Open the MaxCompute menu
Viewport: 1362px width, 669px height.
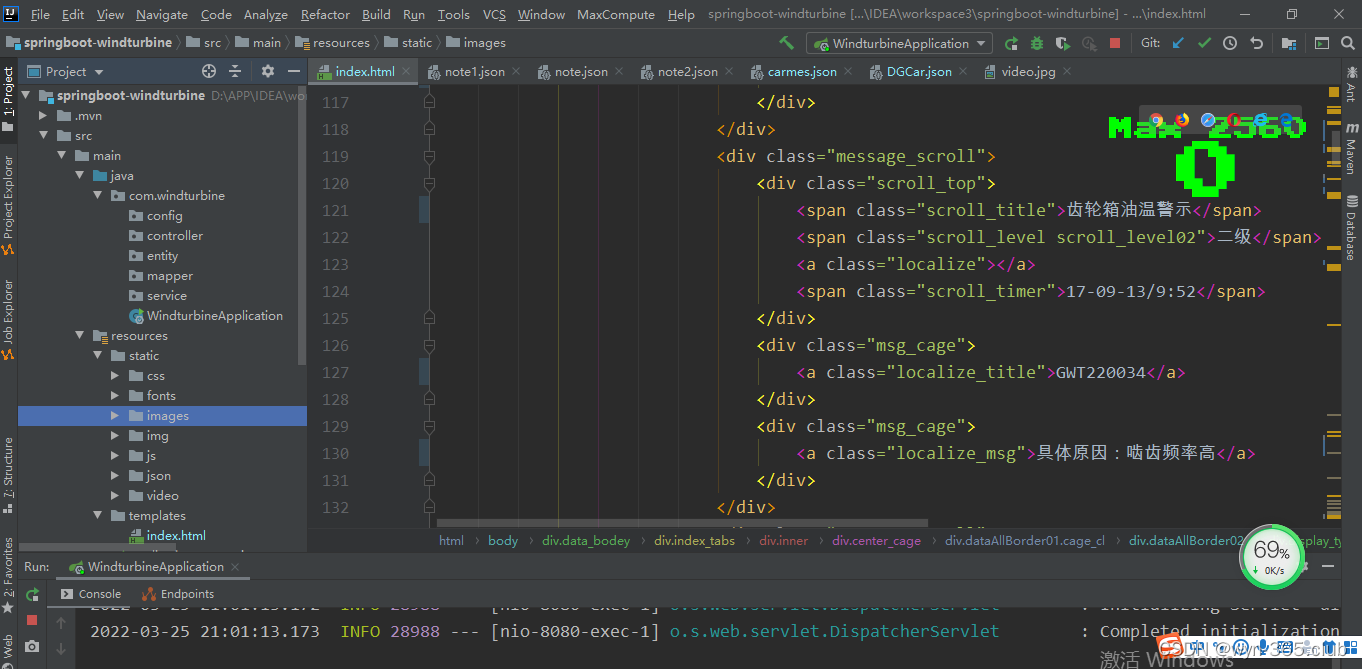(x=616, y=14)
